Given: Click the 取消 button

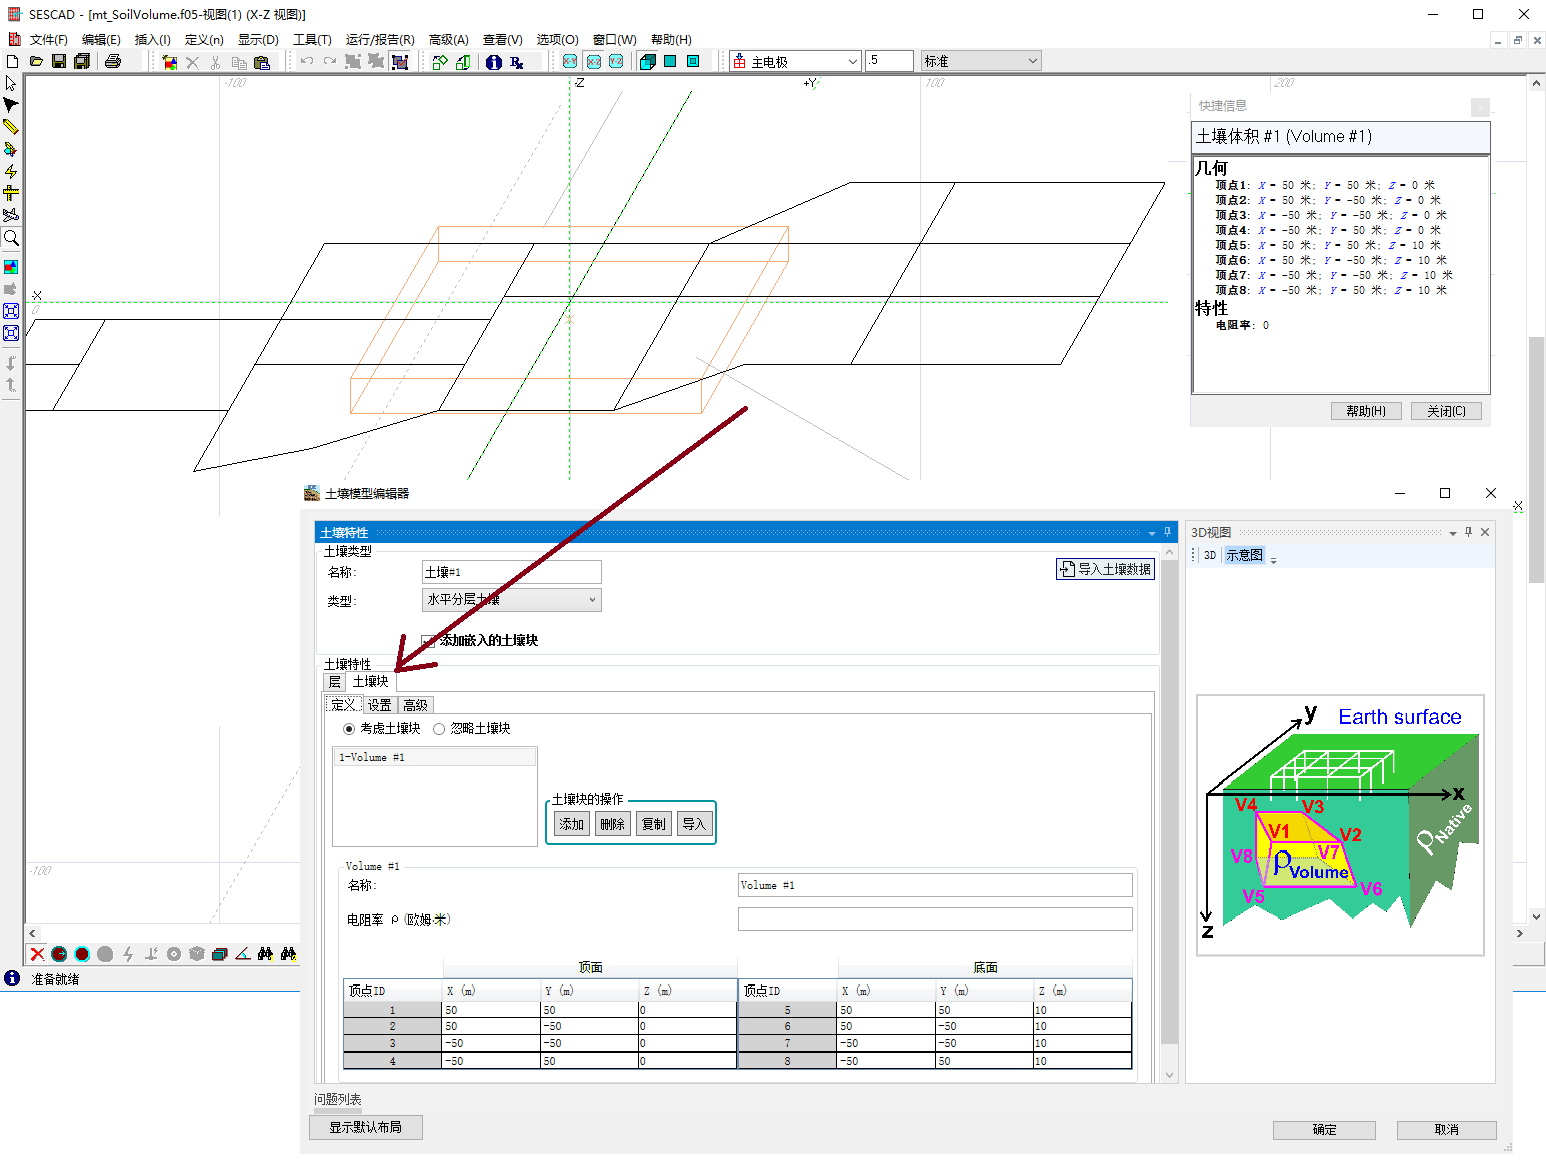Looking at the screenshot, I should pyautogui.click(x=1446, y=1130).
